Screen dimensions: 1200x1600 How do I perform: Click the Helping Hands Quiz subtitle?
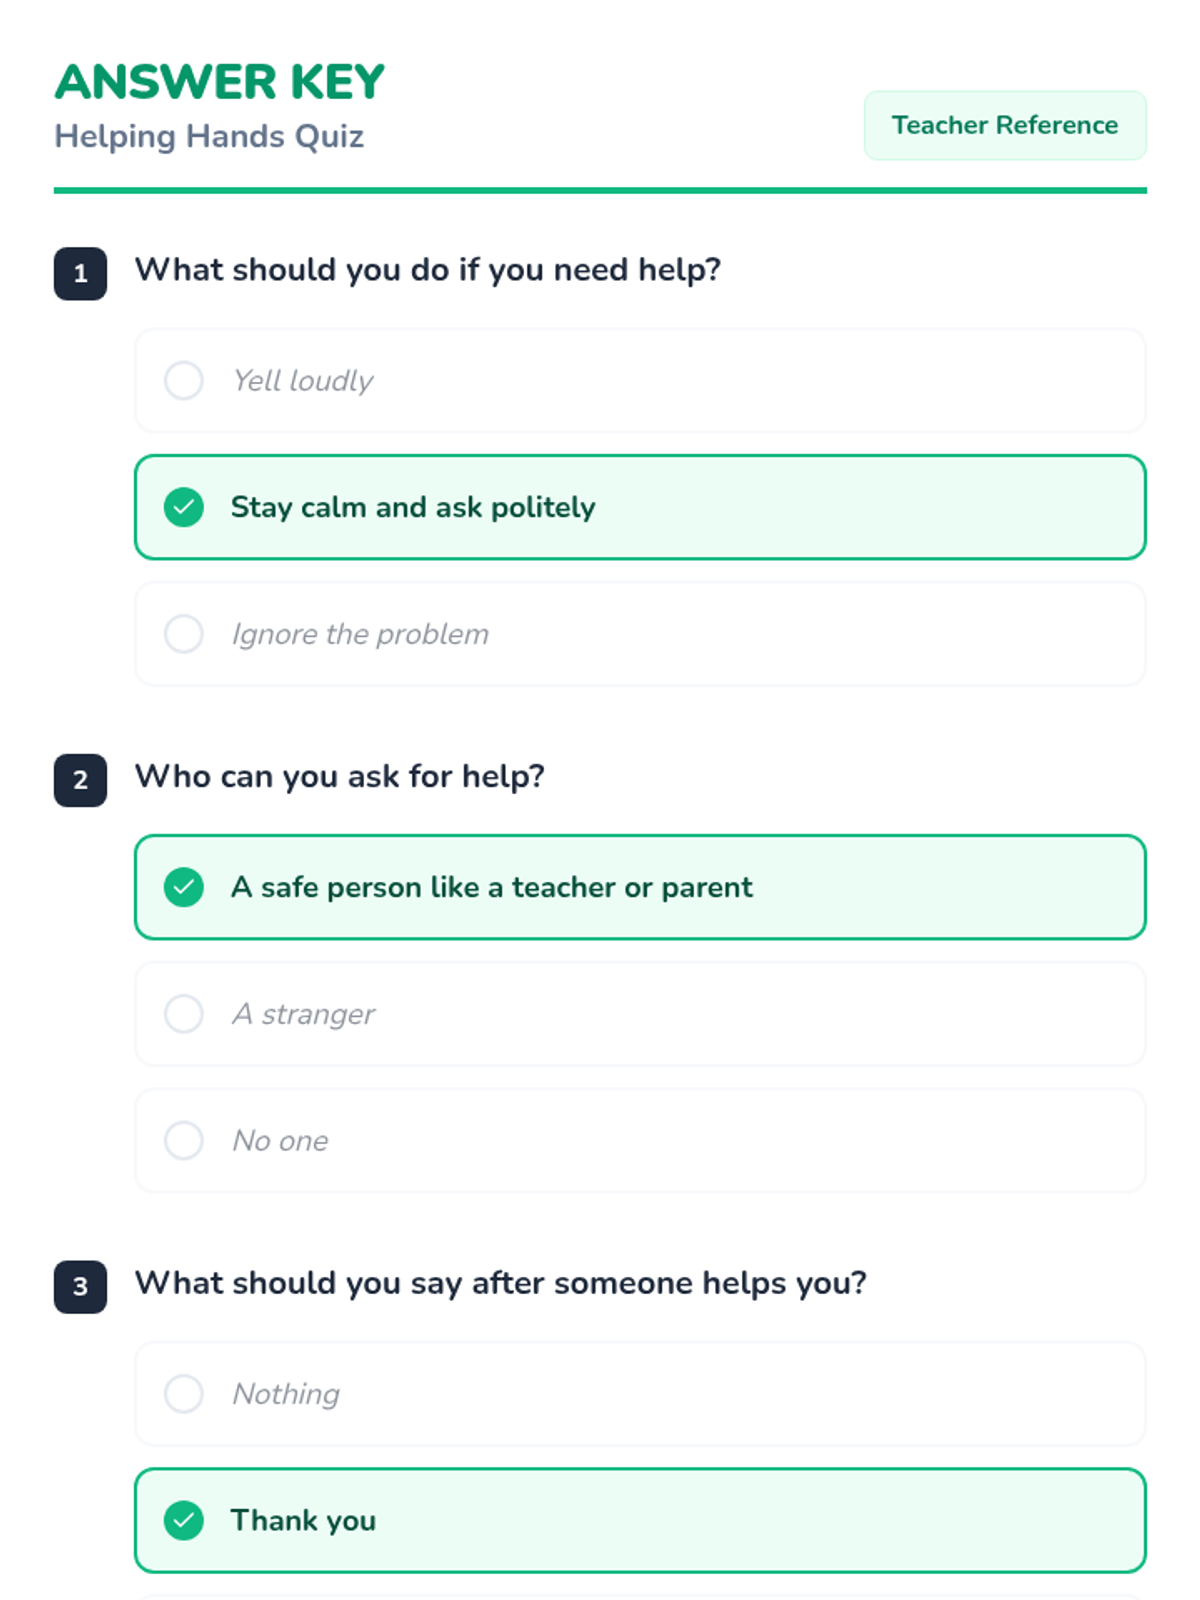click(x=209, y=136)
